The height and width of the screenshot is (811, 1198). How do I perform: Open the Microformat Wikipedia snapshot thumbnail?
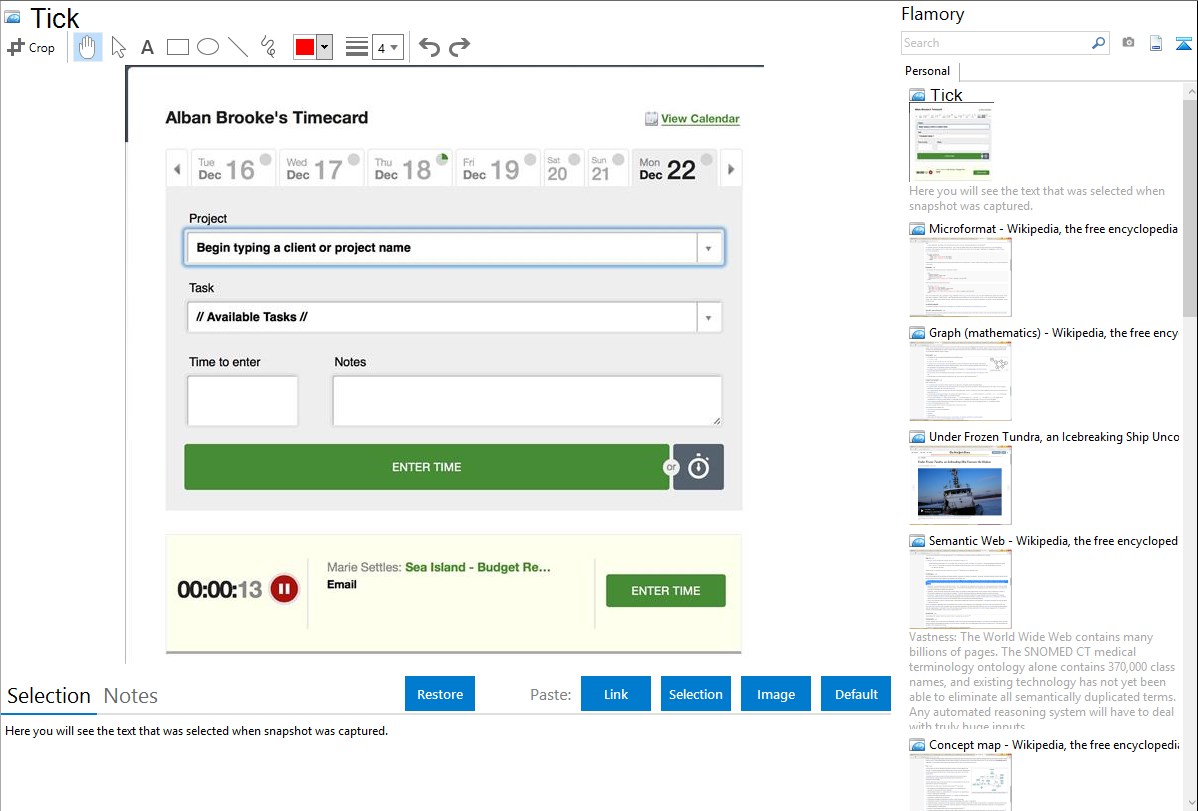(x=960, y=277)
